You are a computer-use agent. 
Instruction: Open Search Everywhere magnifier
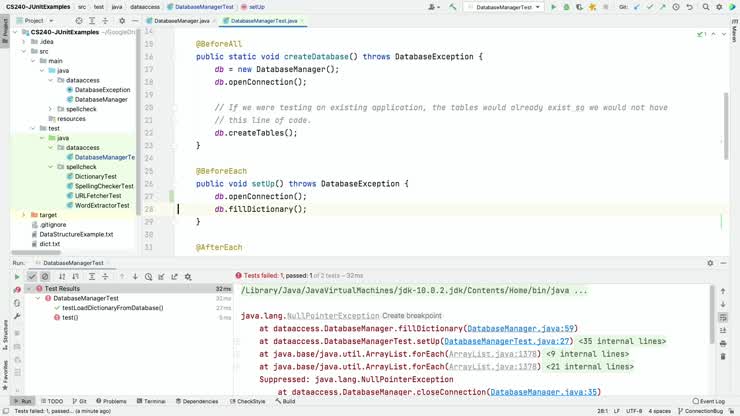tap(706, 7)
